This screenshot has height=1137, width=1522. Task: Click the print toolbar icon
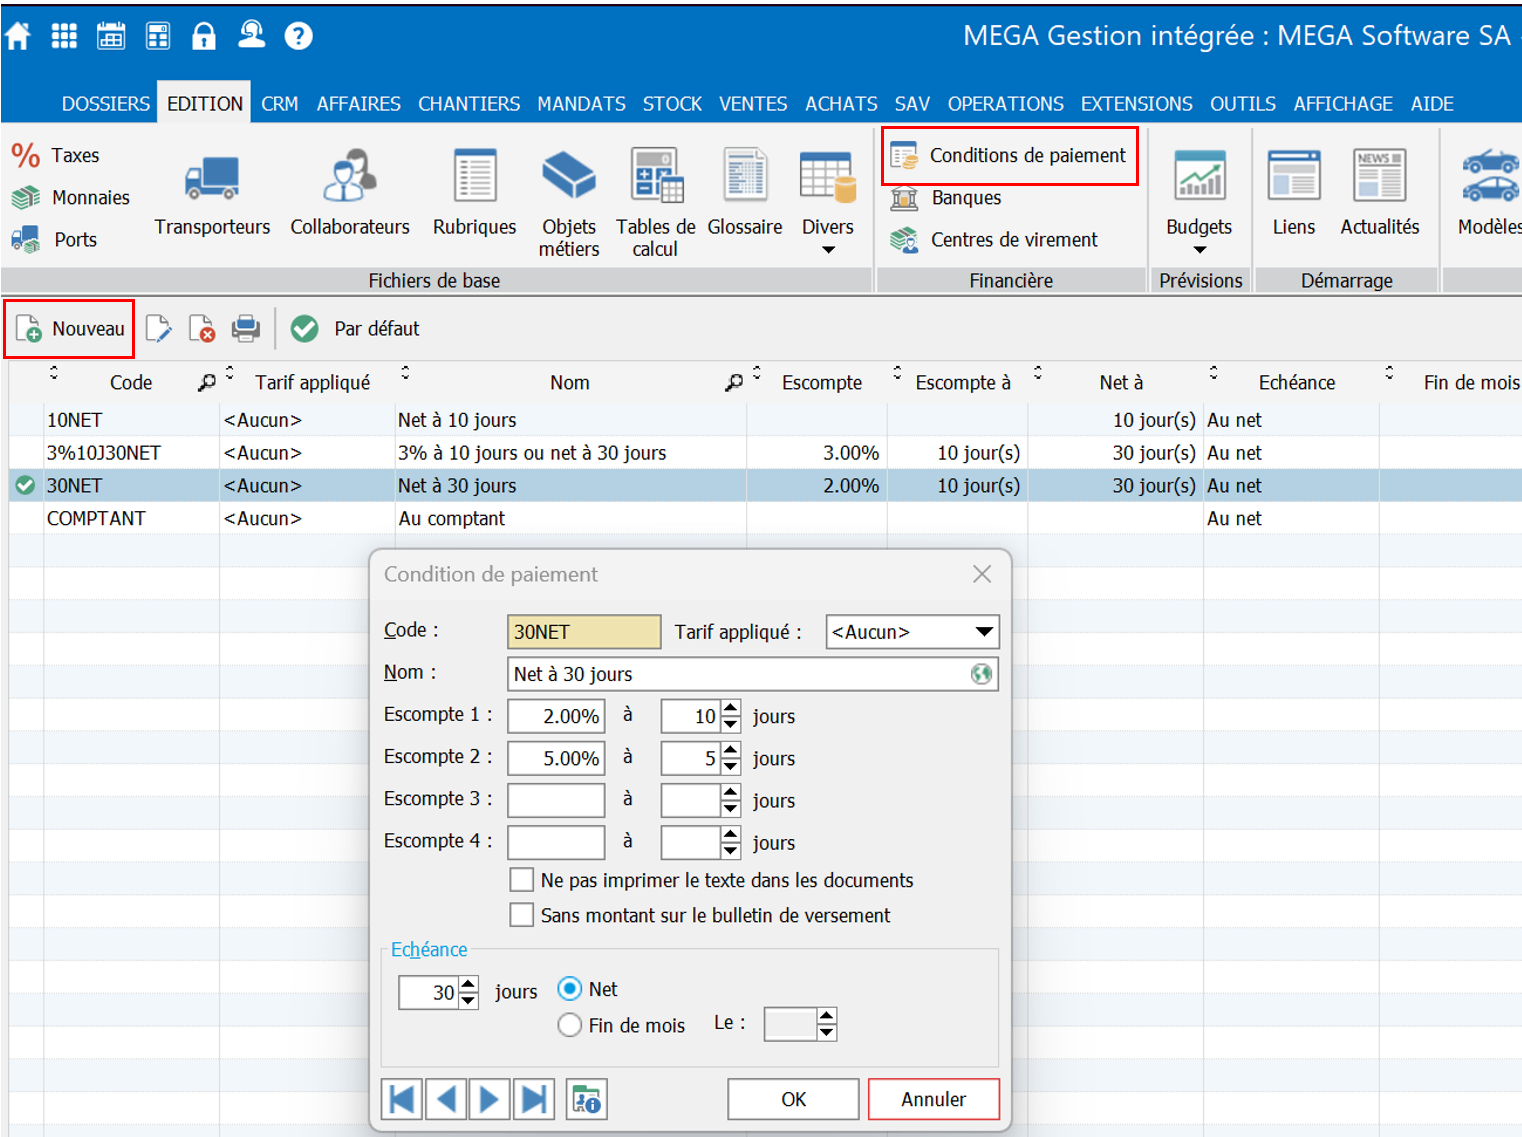(x=246, y=328)
